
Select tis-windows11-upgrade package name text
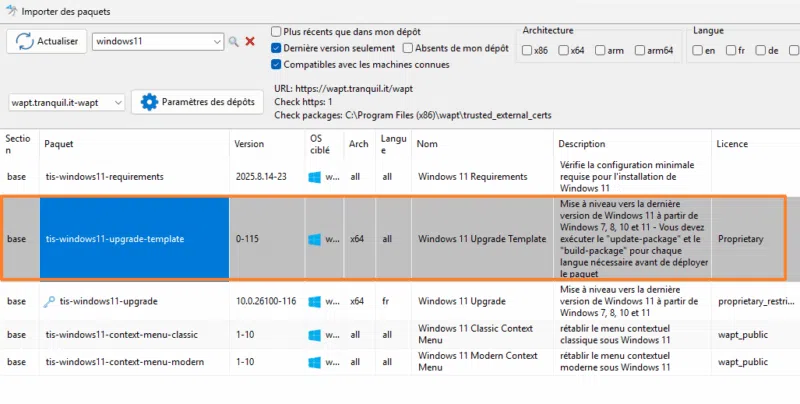click(108, 301)
